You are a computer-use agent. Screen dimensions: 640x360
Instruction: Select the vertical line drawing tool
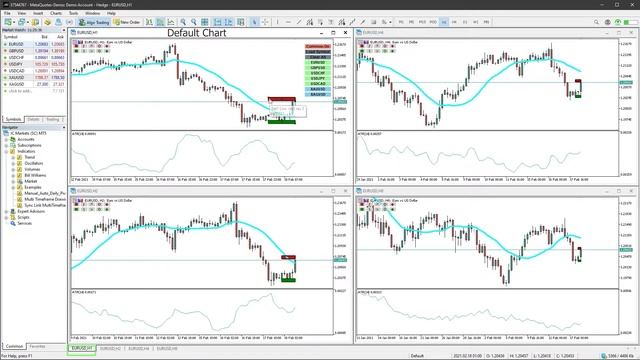[278, 22]
